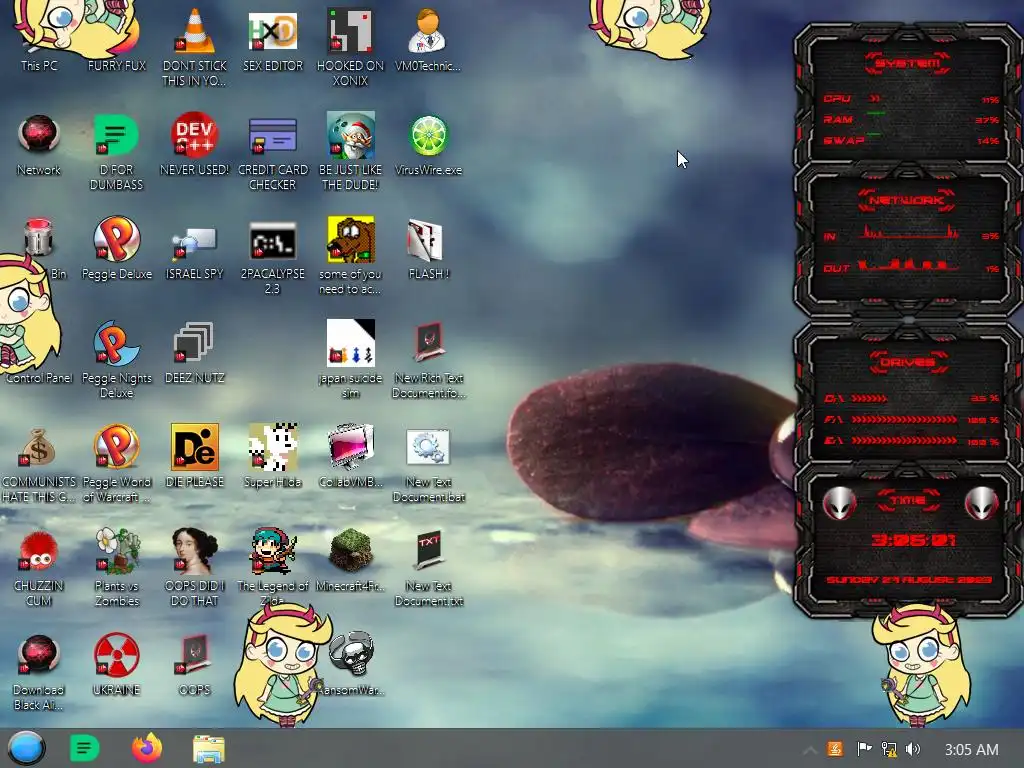
Task: Click orange tray application icon
Action: (x=835, y=749)
